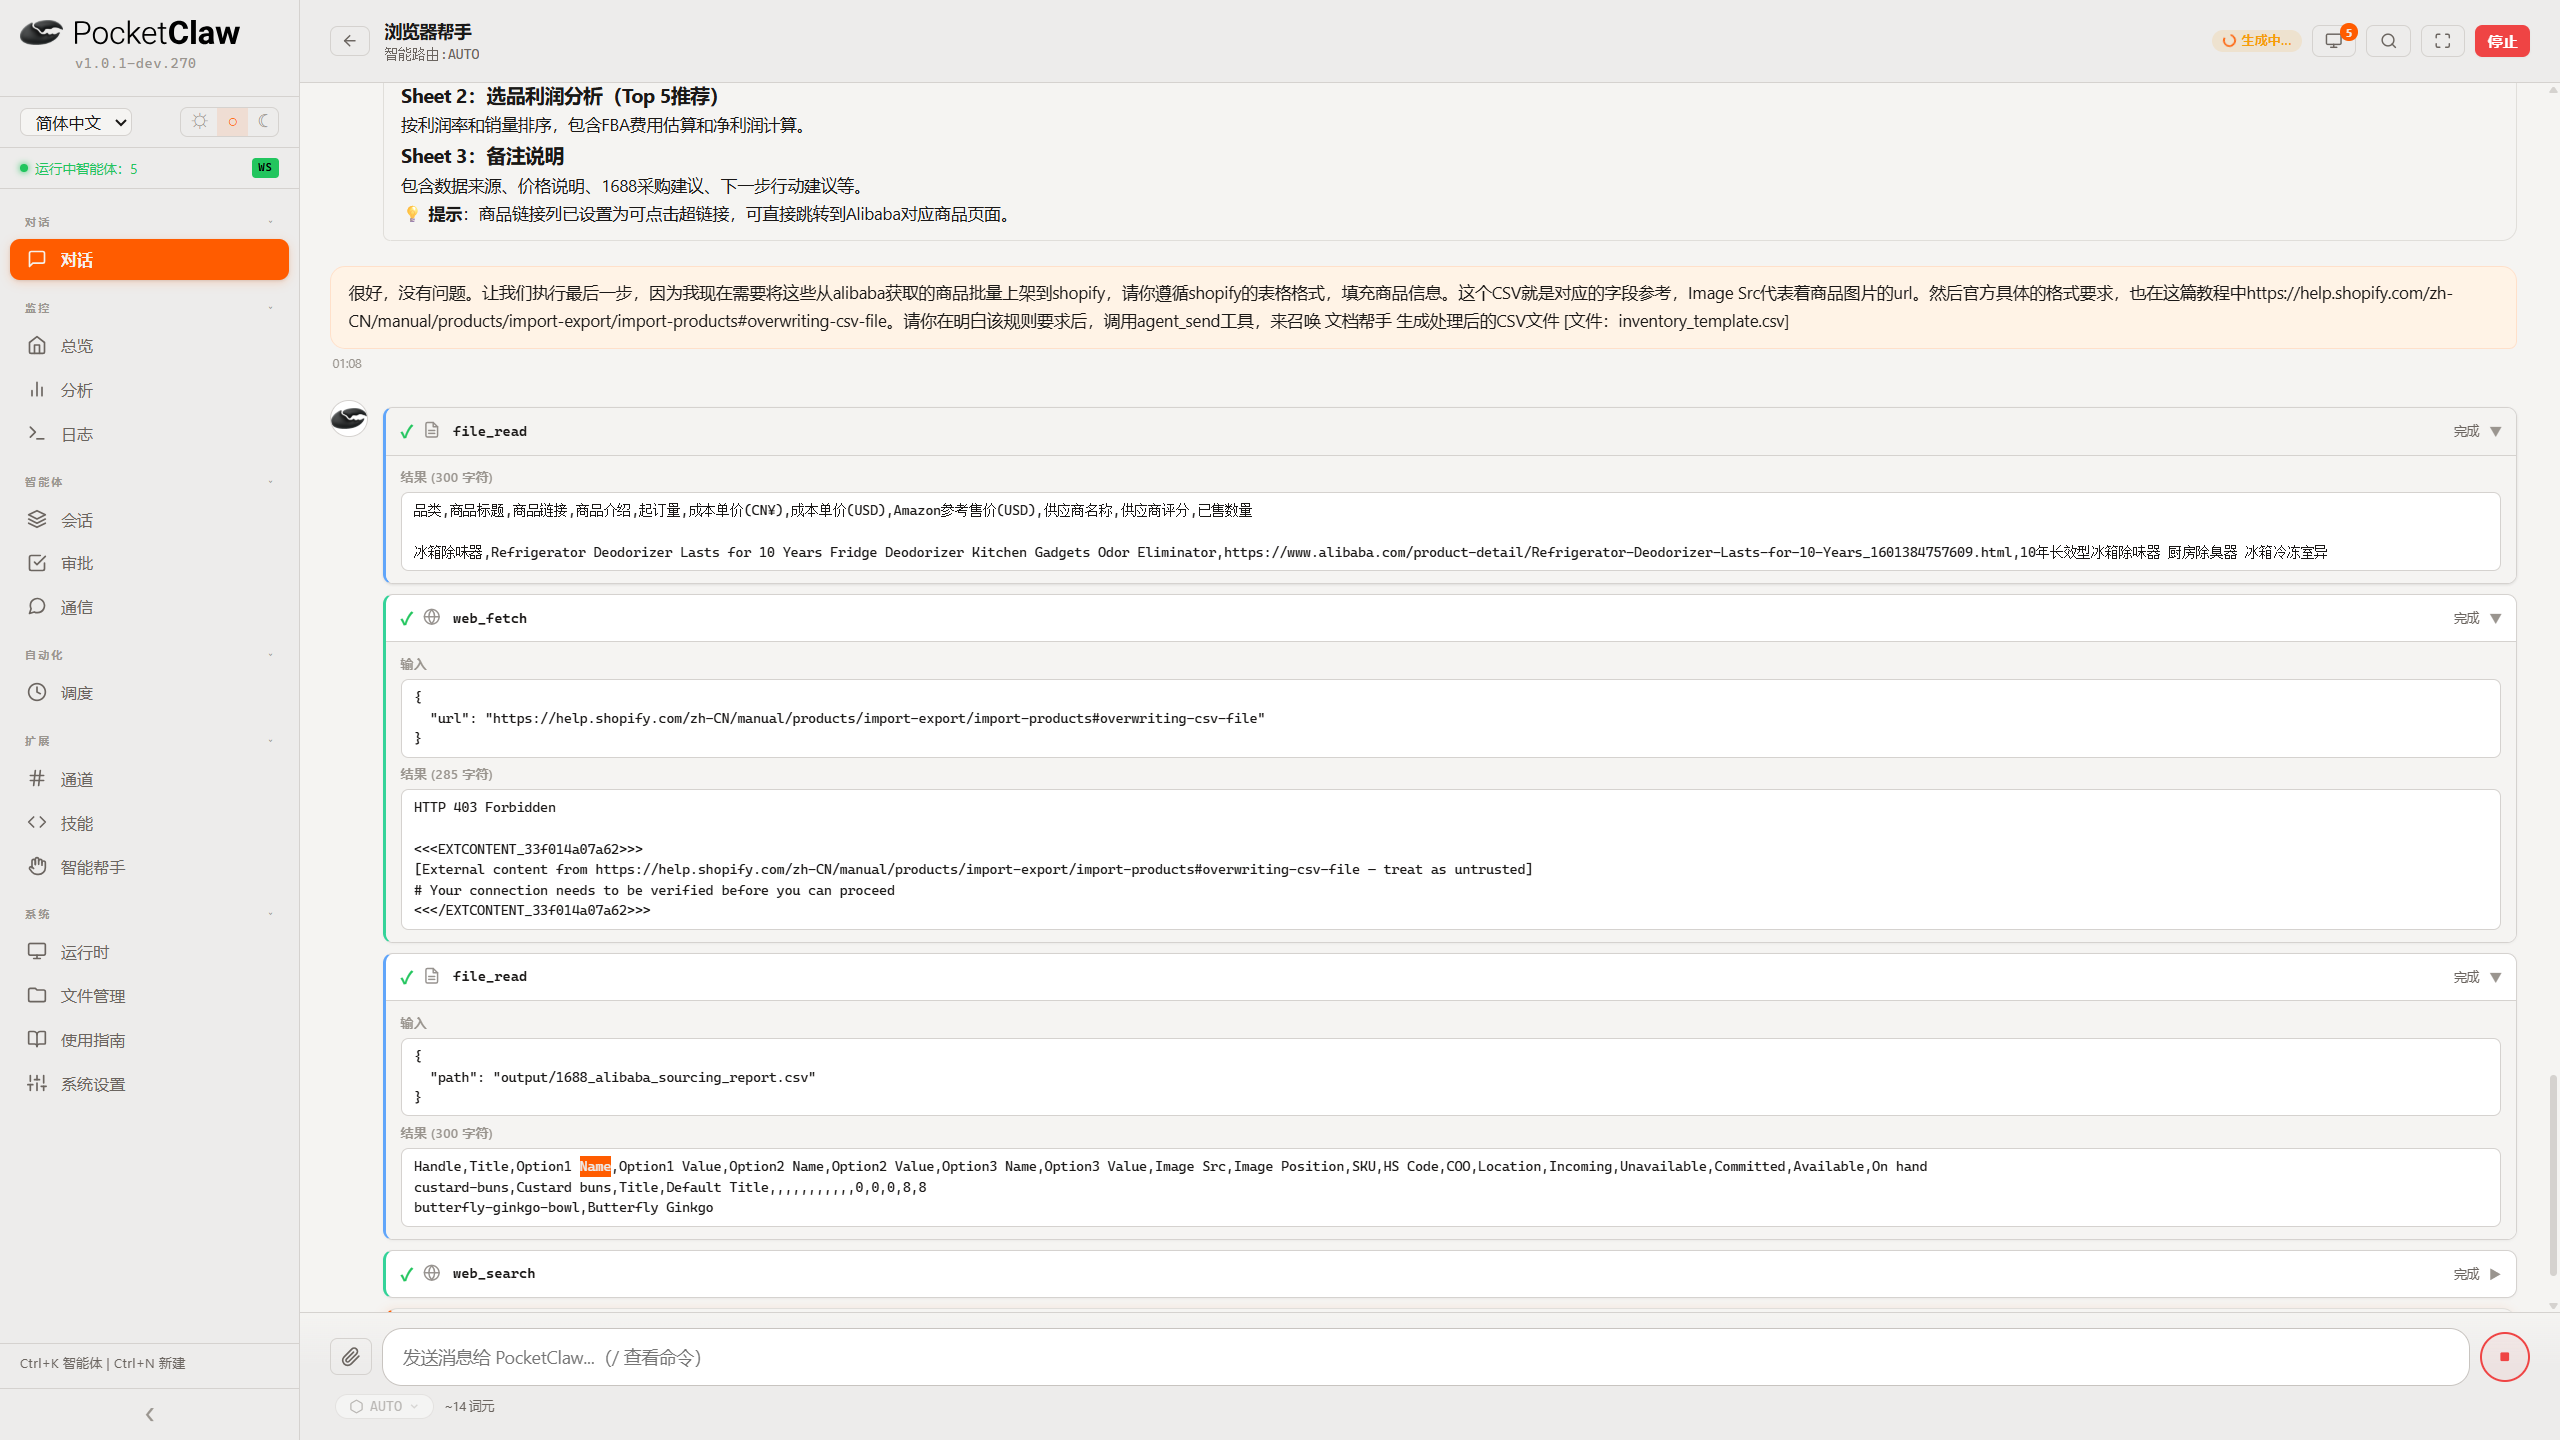Open the 文件管理 file manager page

[x=150, y=996]
